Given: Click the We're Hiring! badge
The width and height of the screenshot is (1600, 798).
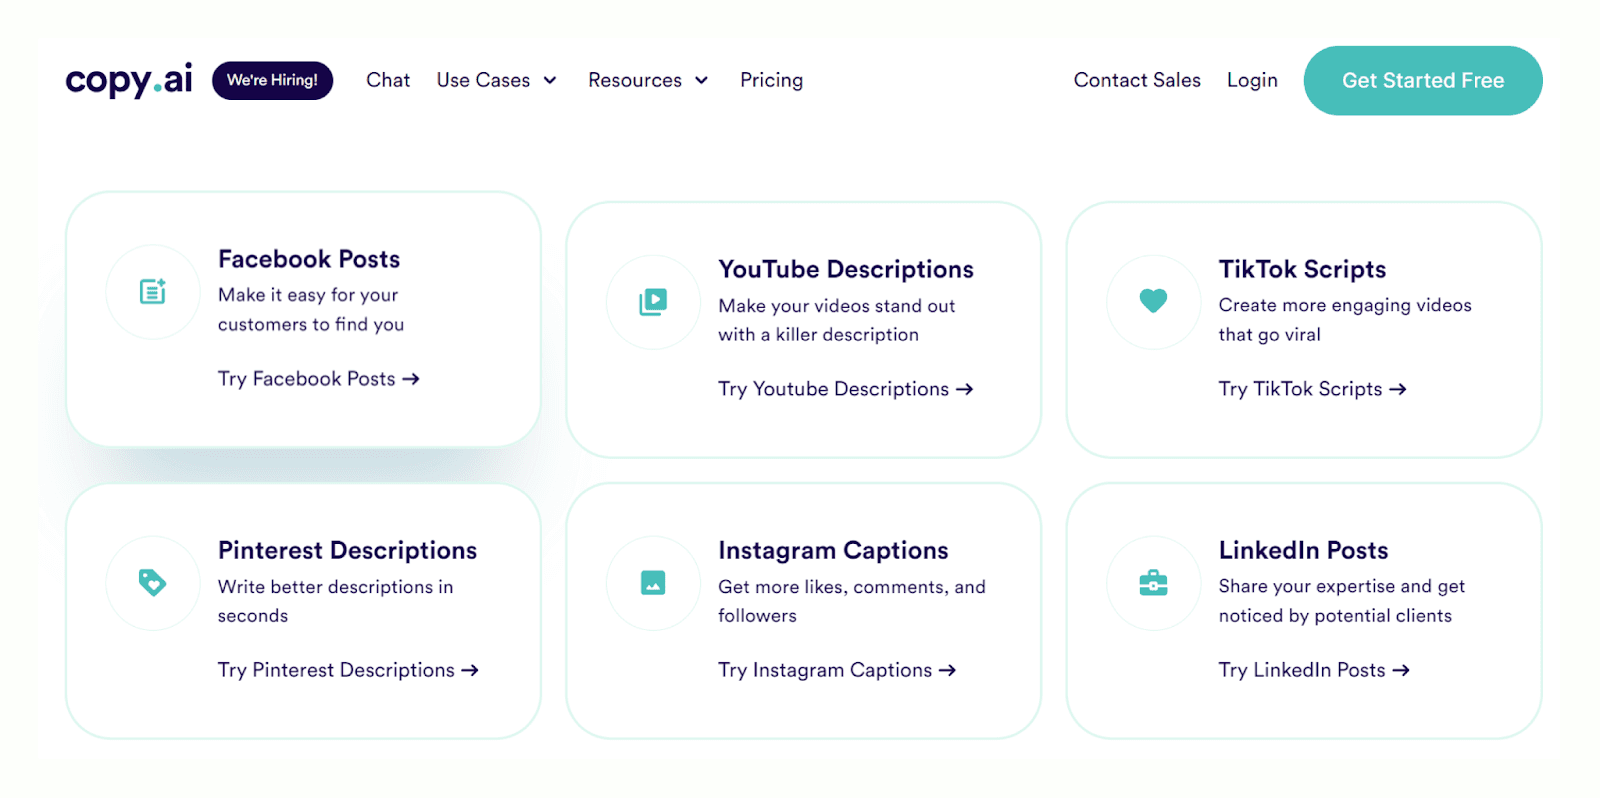Looking at the screenshot, I should [x=272, y=80].
